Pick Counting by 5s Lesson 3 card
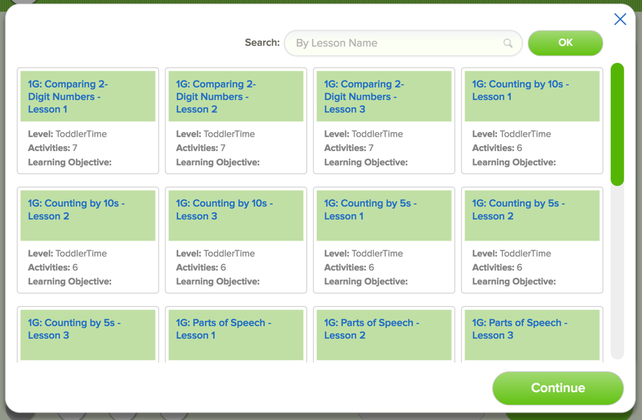This screenshot has width=642, height=420. point(88,334)
